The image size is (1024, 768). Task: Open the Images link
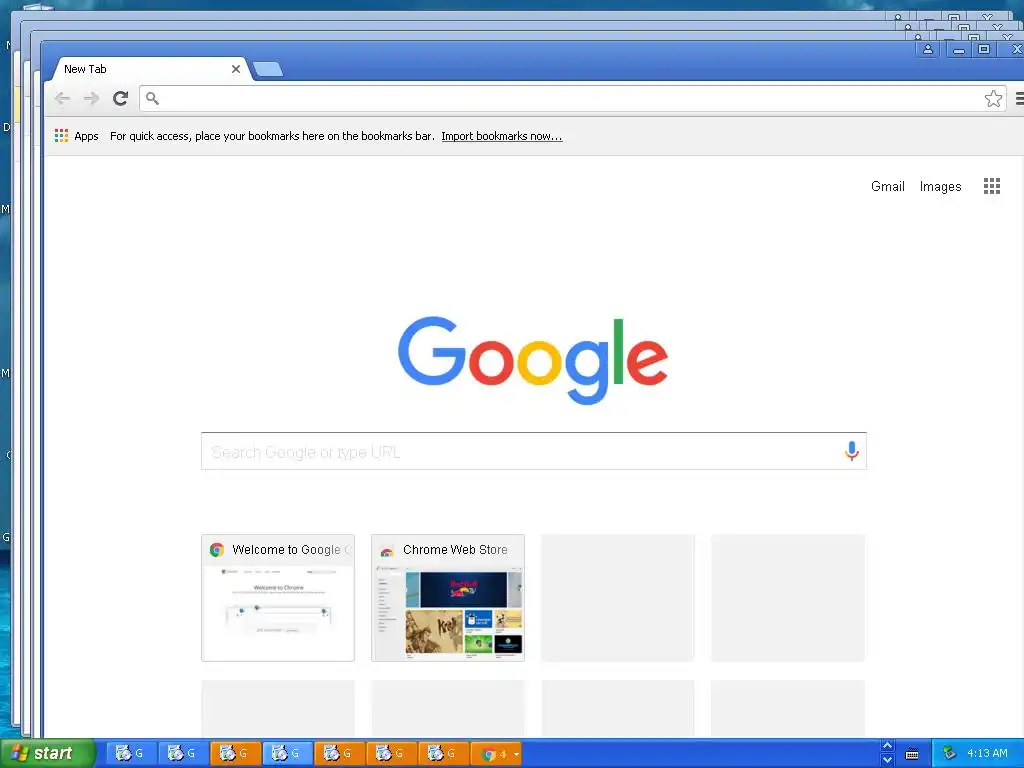click(940, 187)
